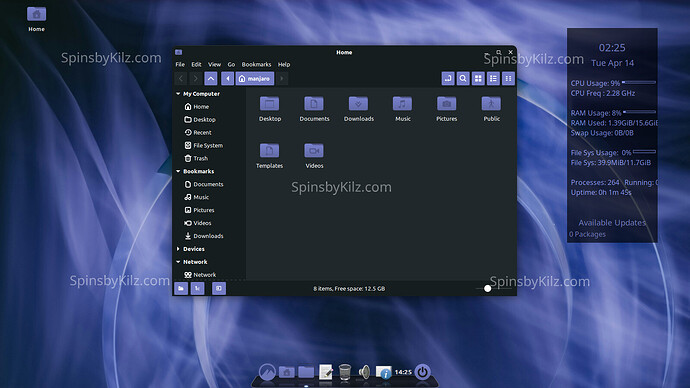
Task: Click the power button in the dock
Action: (422, 372)
